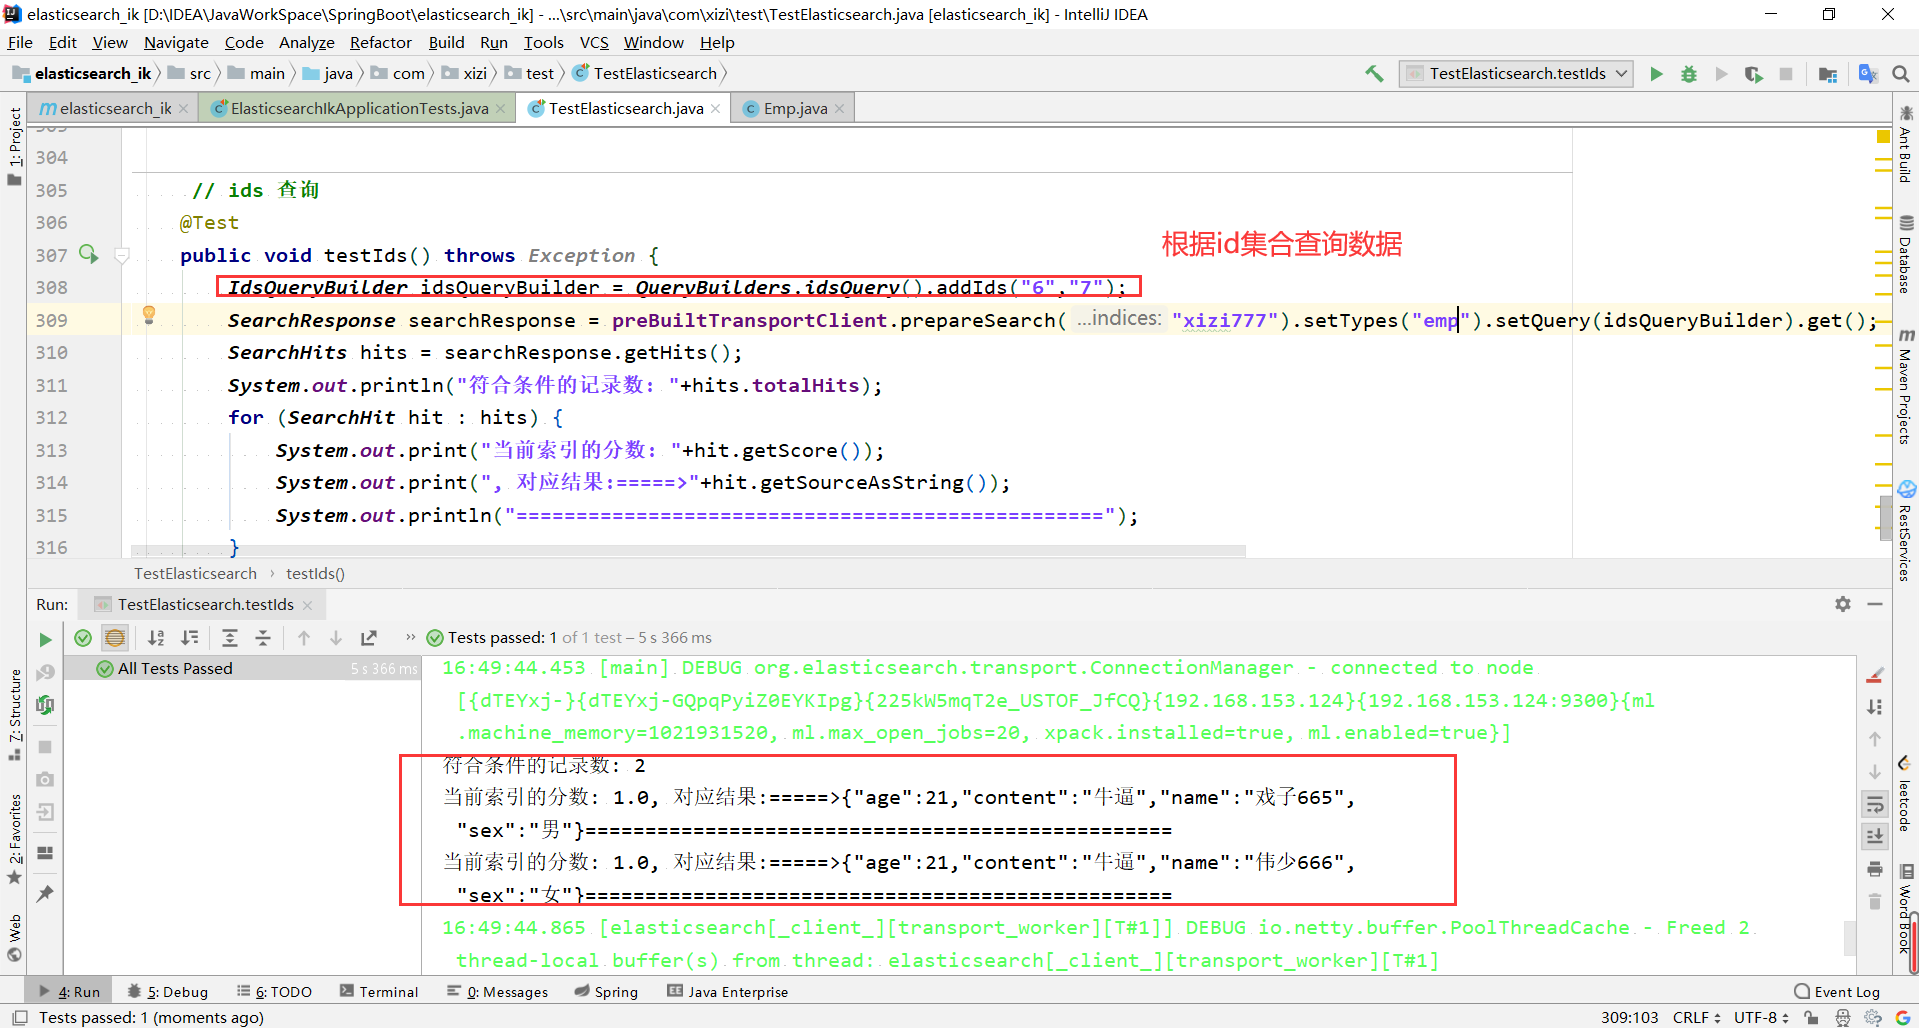Open the Structure tool window

[x=14, y=714]
